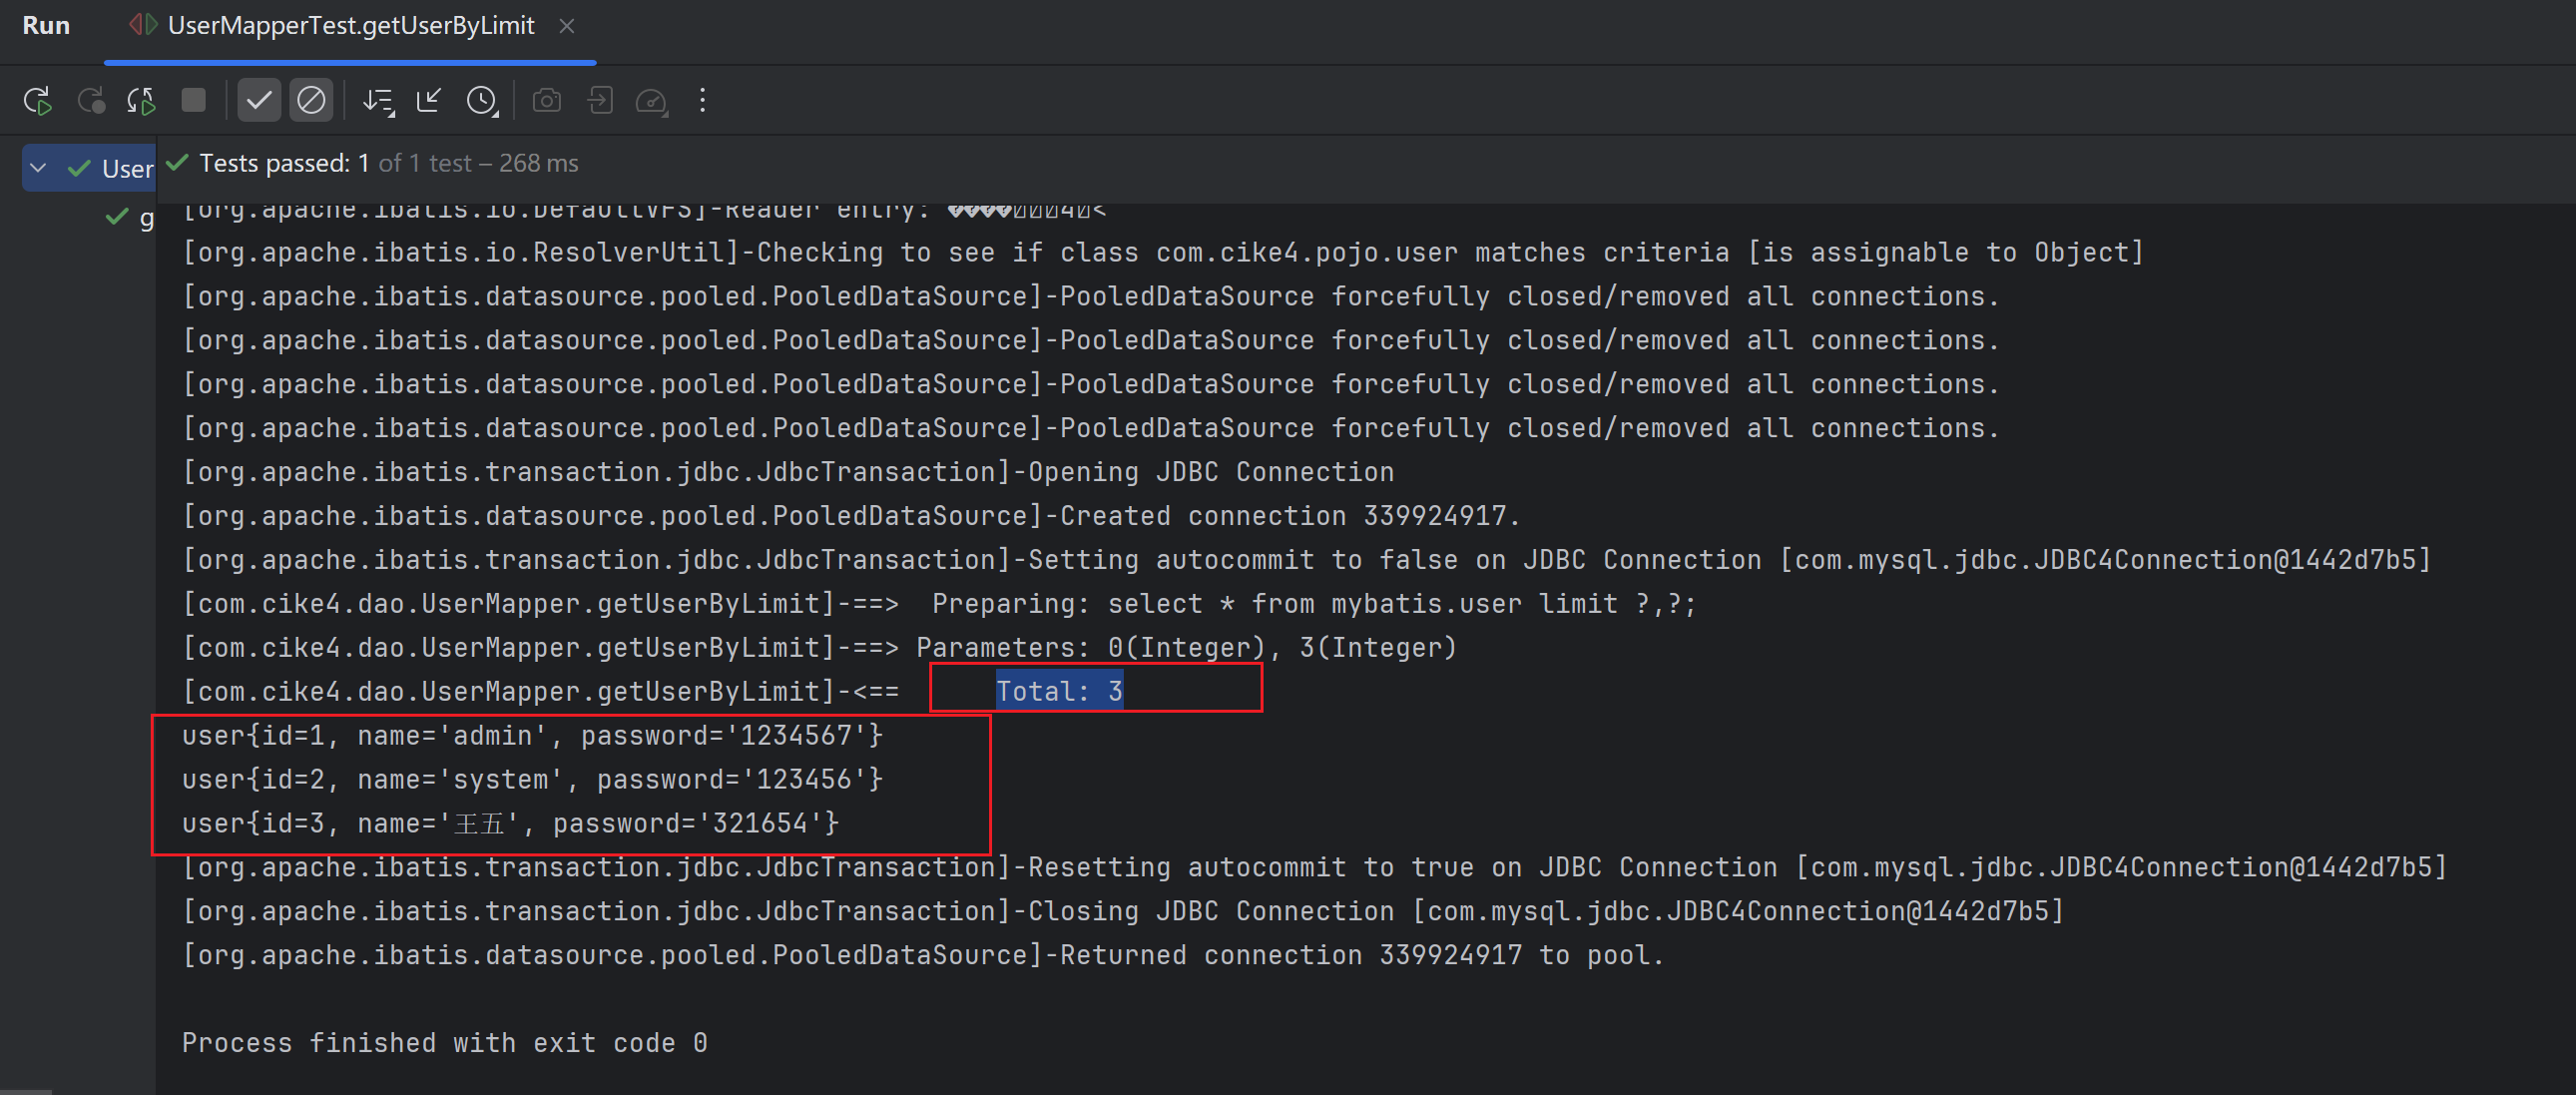Click Rerun Failed Tests icon
This screenshot has width=2576, height=1095.
91,101
